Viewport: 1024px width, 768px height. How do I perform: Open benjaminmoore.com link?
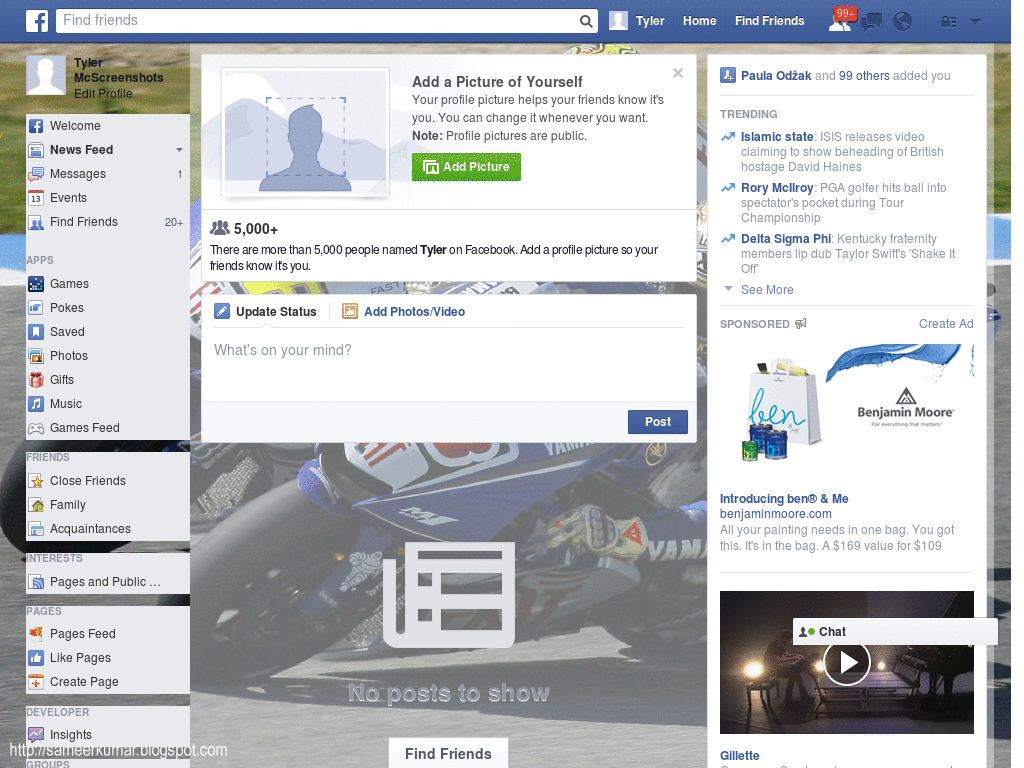(x=775, y=514)
